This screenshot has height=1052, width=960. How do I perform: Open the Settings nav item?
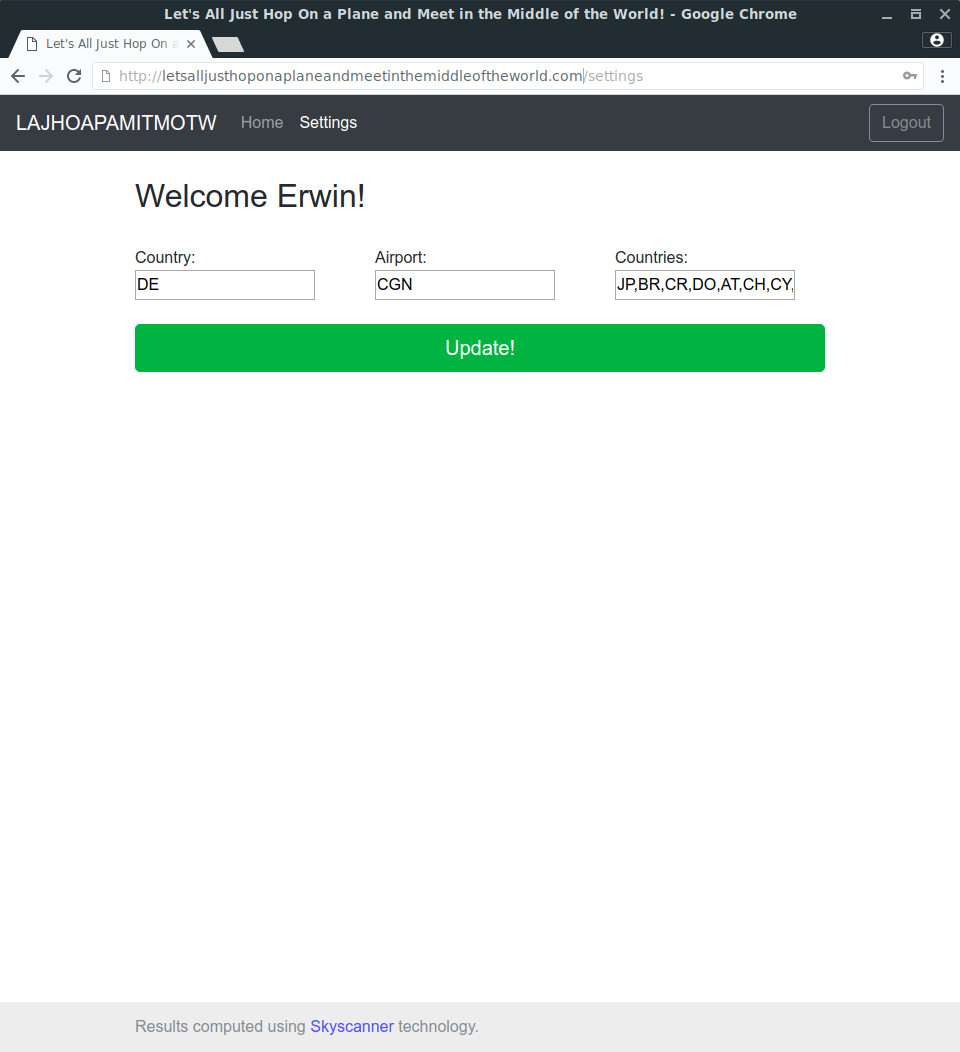[x=328, y=123]
